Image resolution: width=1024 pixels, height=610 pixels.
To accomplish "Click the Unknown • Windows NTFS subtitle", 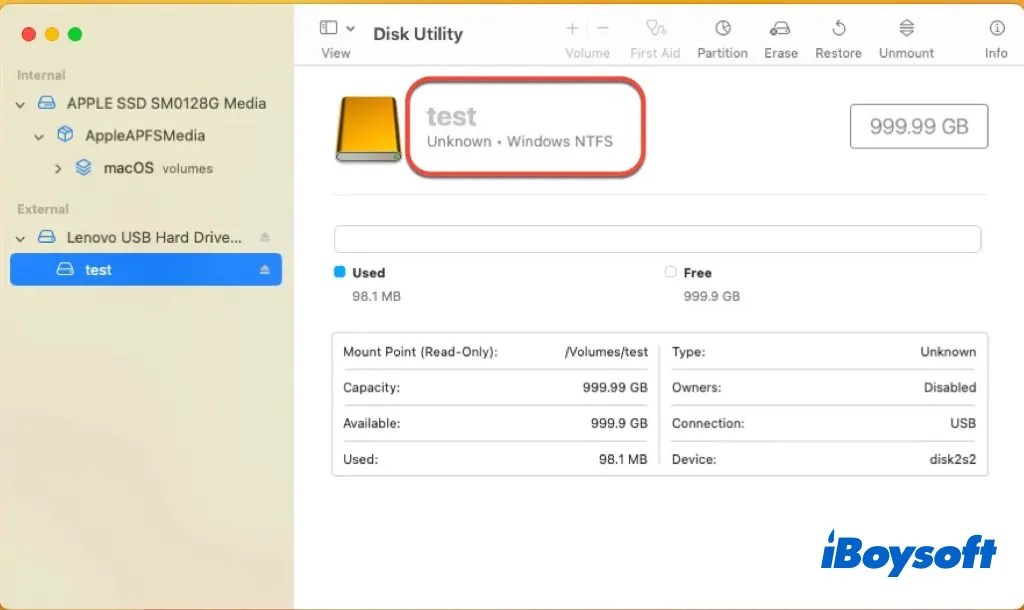I will pyautogui.click(x=520, y=141).
